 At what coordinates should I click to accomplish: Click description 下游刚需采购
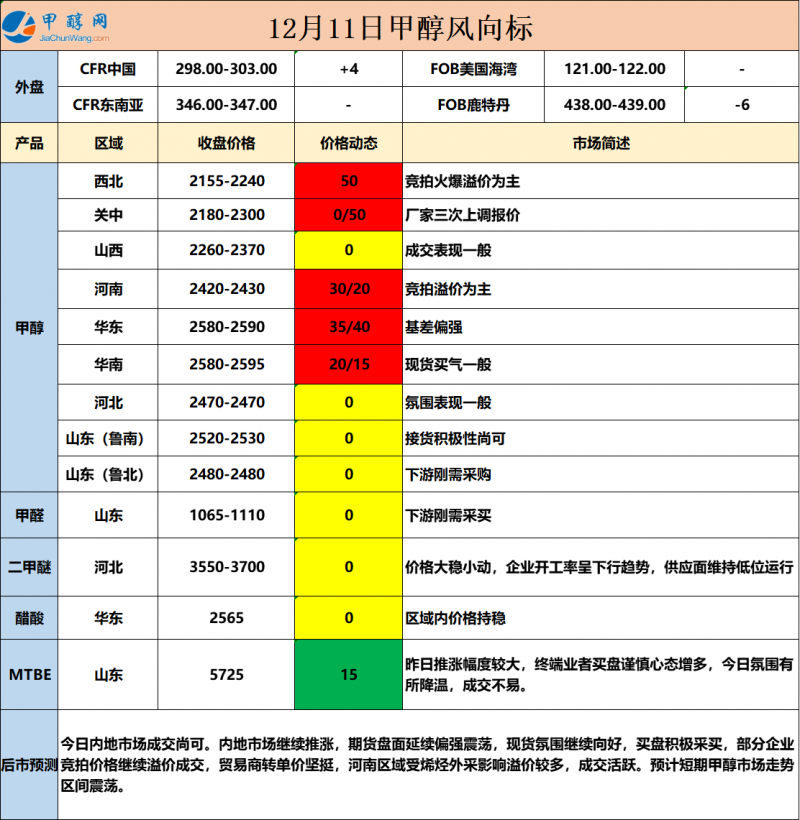coord(448,475)
